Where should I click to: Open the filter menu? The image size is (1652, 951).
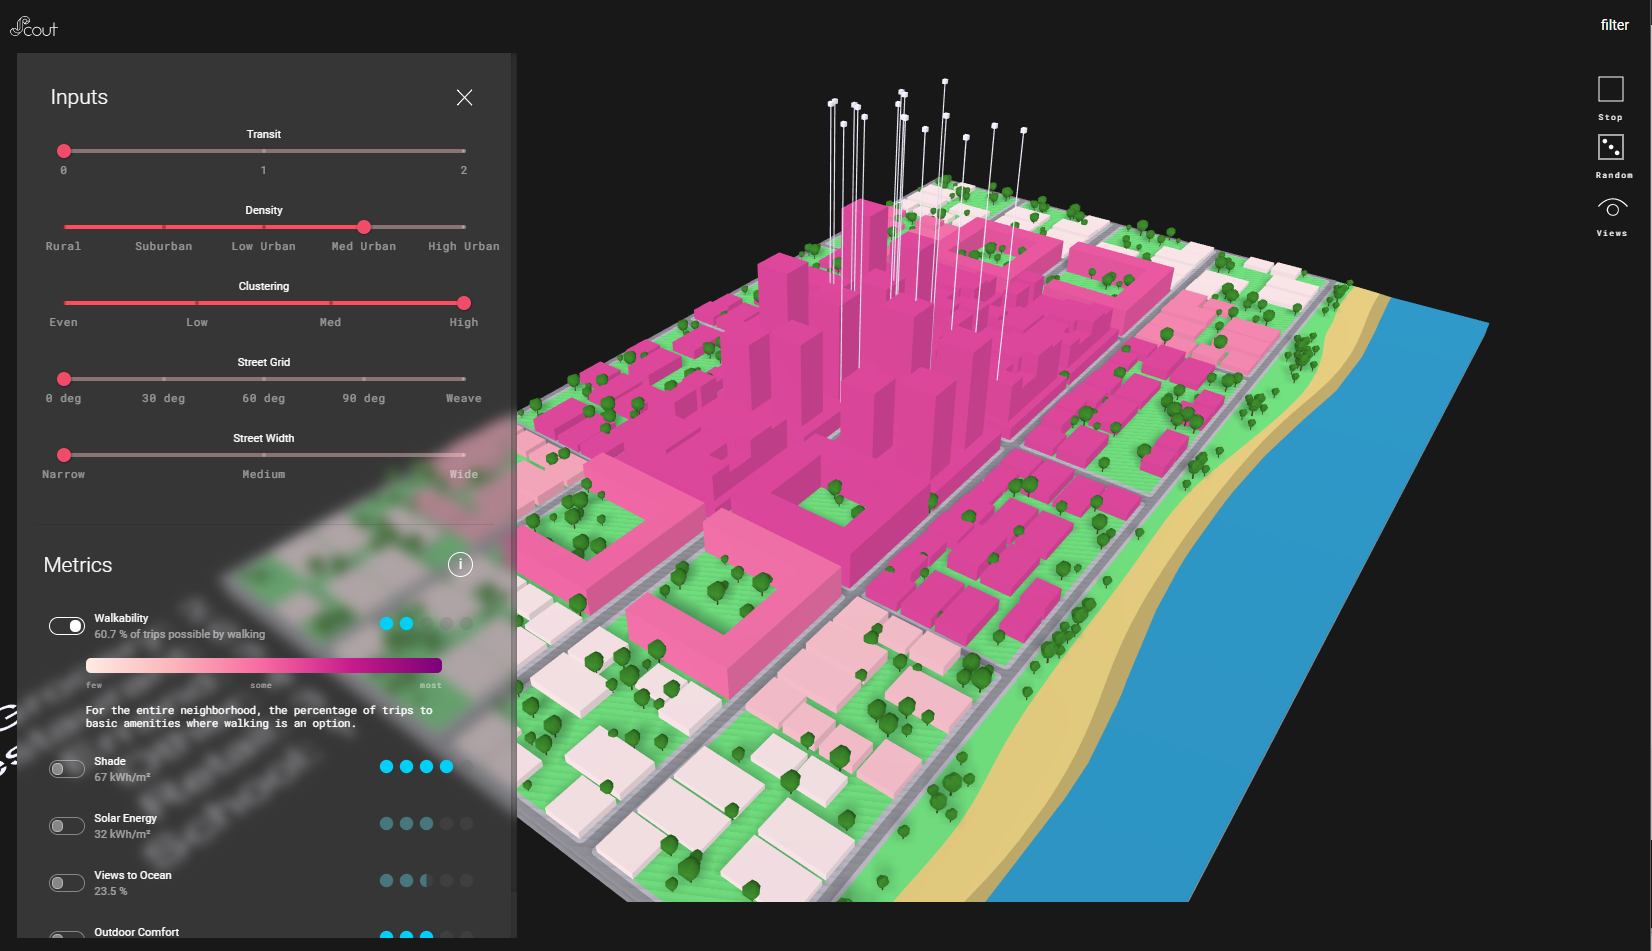pyautogui.click(x=1614, y=25)
